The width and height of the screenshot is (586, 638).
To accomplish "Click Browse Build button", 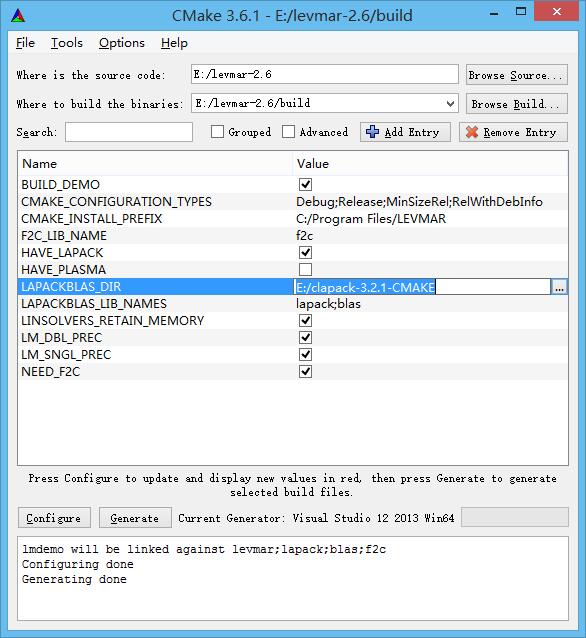I will (x=516, y=104).
